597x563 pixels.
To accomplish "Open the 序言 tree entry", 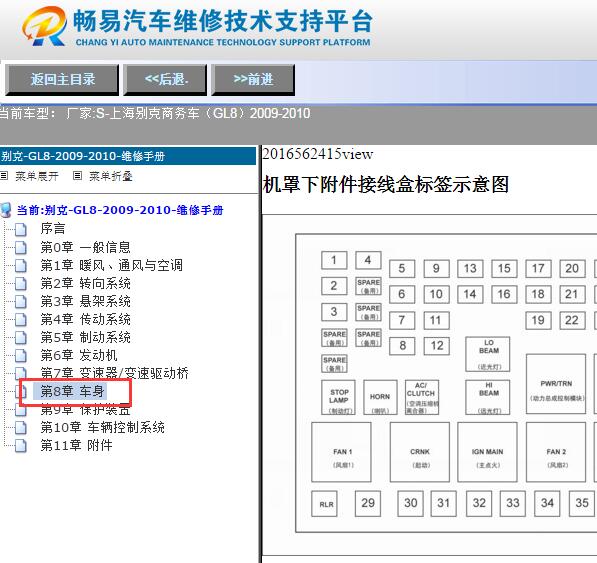I will pyautogui.click(x=53, y=228).
